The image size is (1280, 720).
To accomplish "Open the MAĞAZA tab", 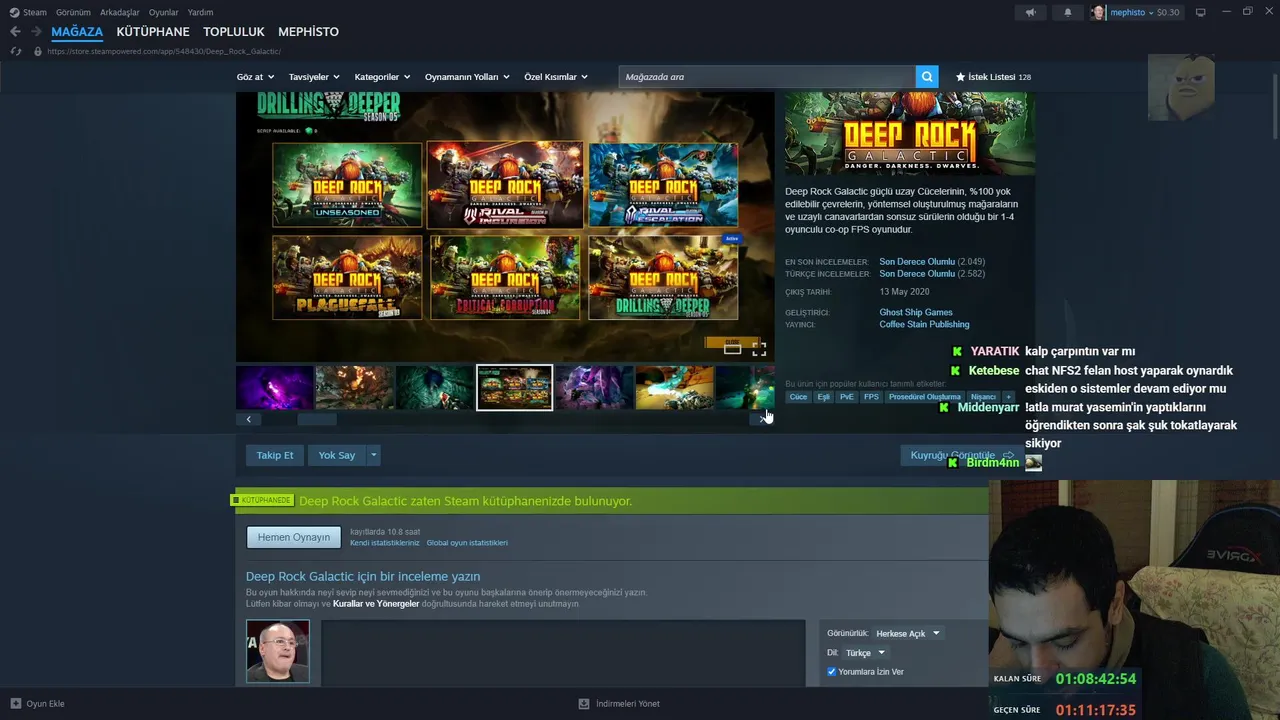I will pyautogui.click(x=77, y=32).
